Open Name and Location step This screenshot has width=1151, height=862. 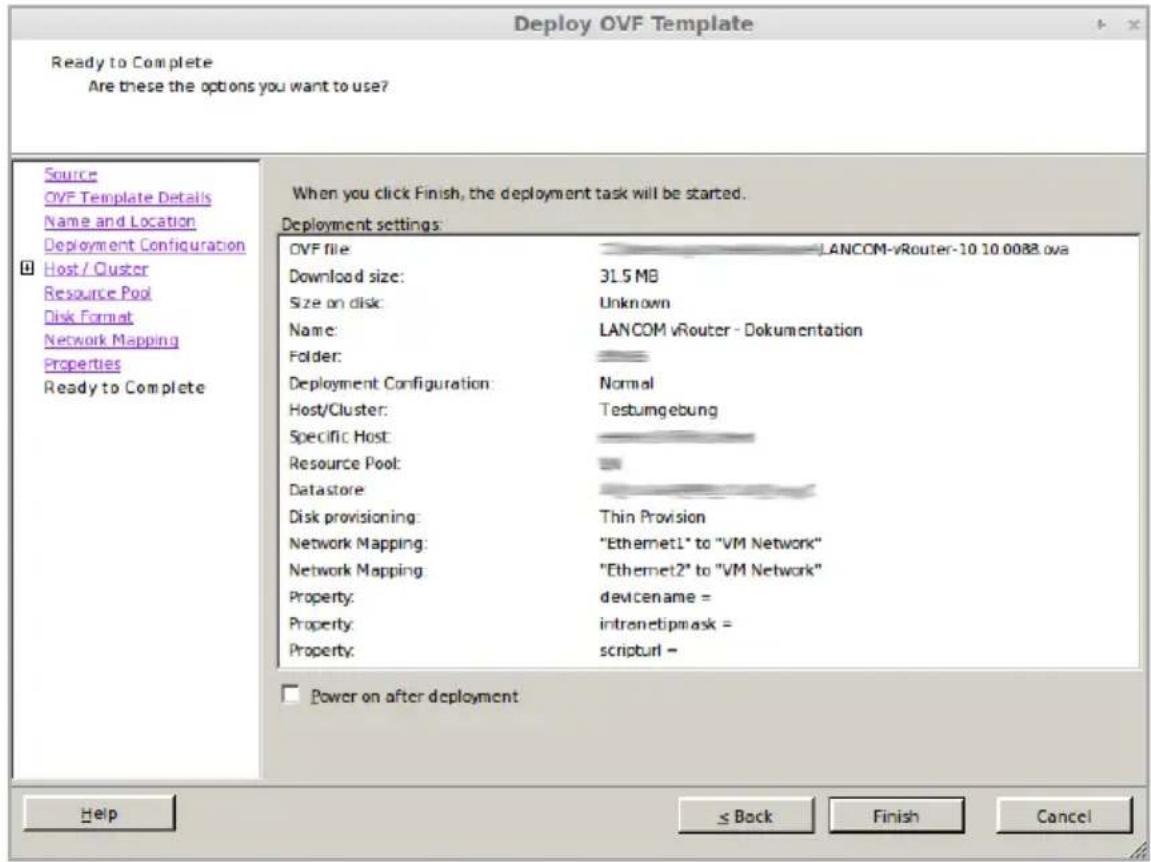point(120,222)
